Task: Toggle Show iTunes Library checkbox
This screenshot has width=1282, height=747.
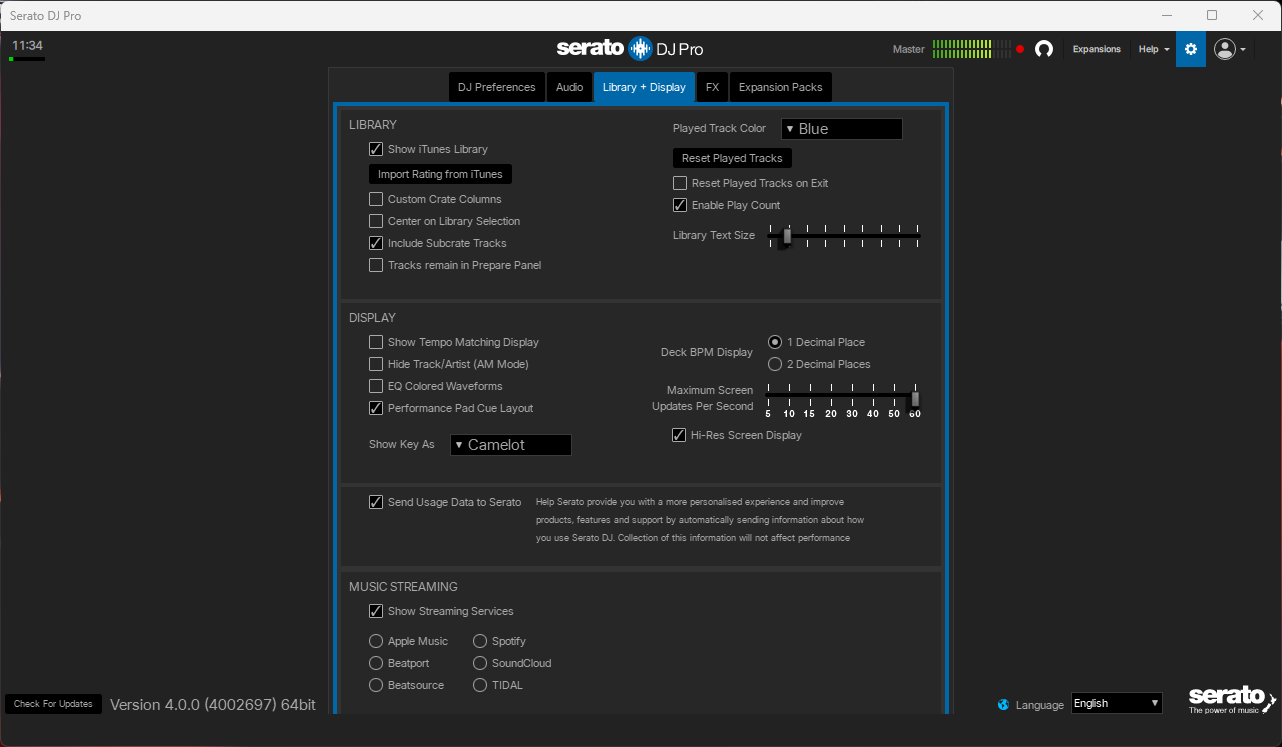Action: click(376, 149)
